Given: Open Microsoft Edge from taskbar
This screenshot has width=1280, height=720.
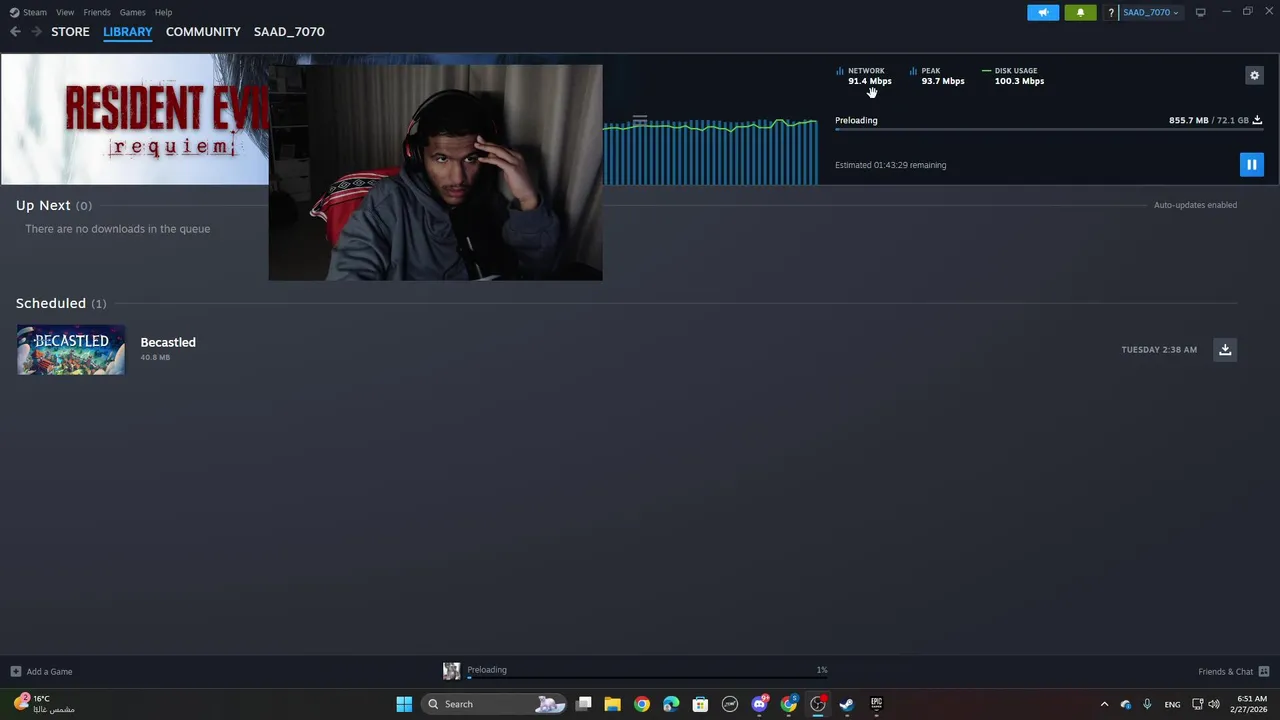Looking at the screenshot, I should tap(671, 704).
